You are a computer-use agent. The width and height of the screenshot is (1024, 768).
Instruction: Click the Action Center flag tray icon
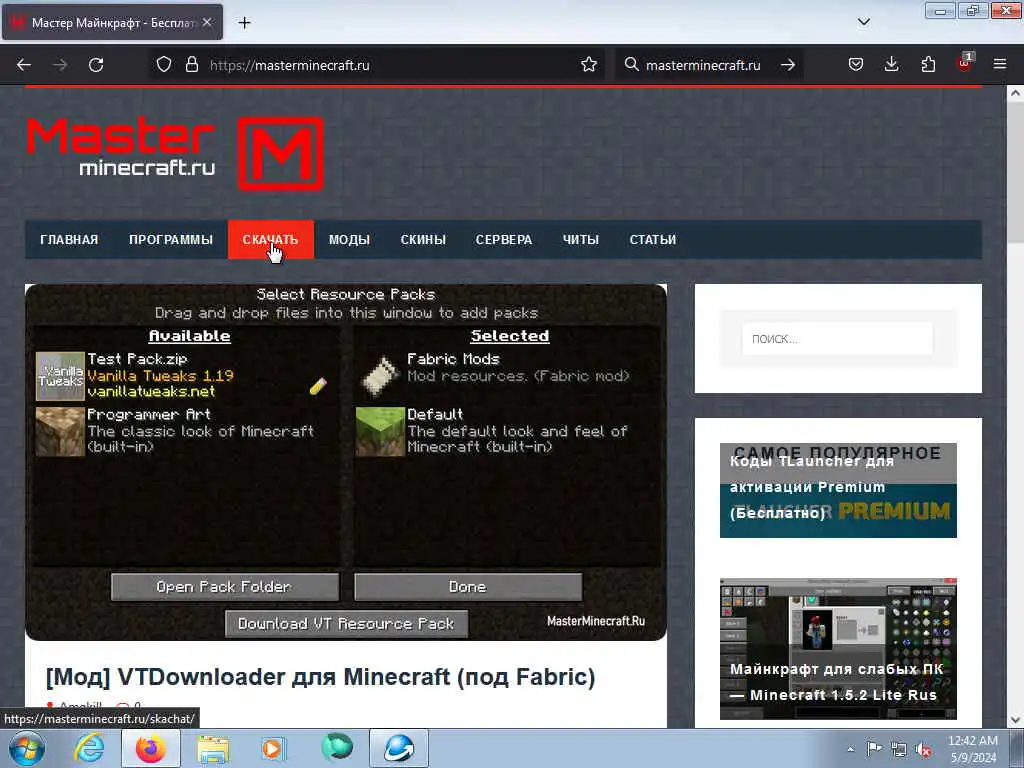874,749
